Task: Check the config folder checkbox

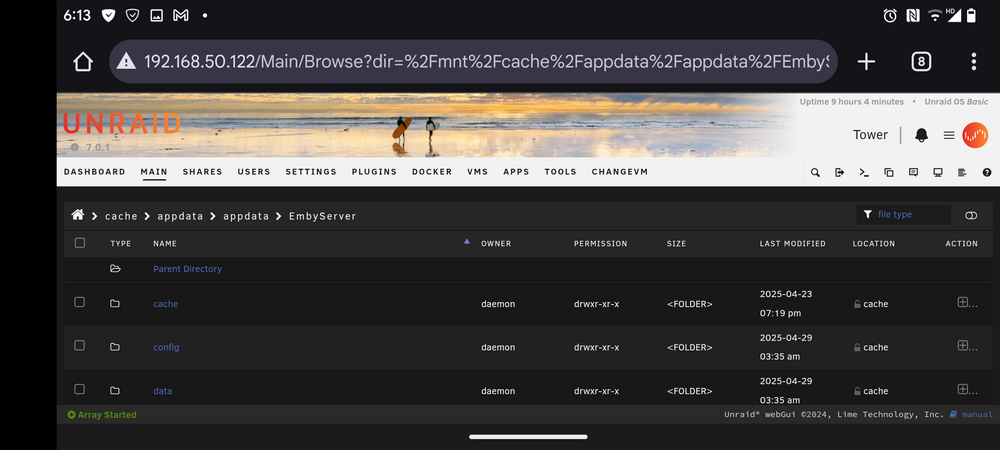Action: [80, 345]
